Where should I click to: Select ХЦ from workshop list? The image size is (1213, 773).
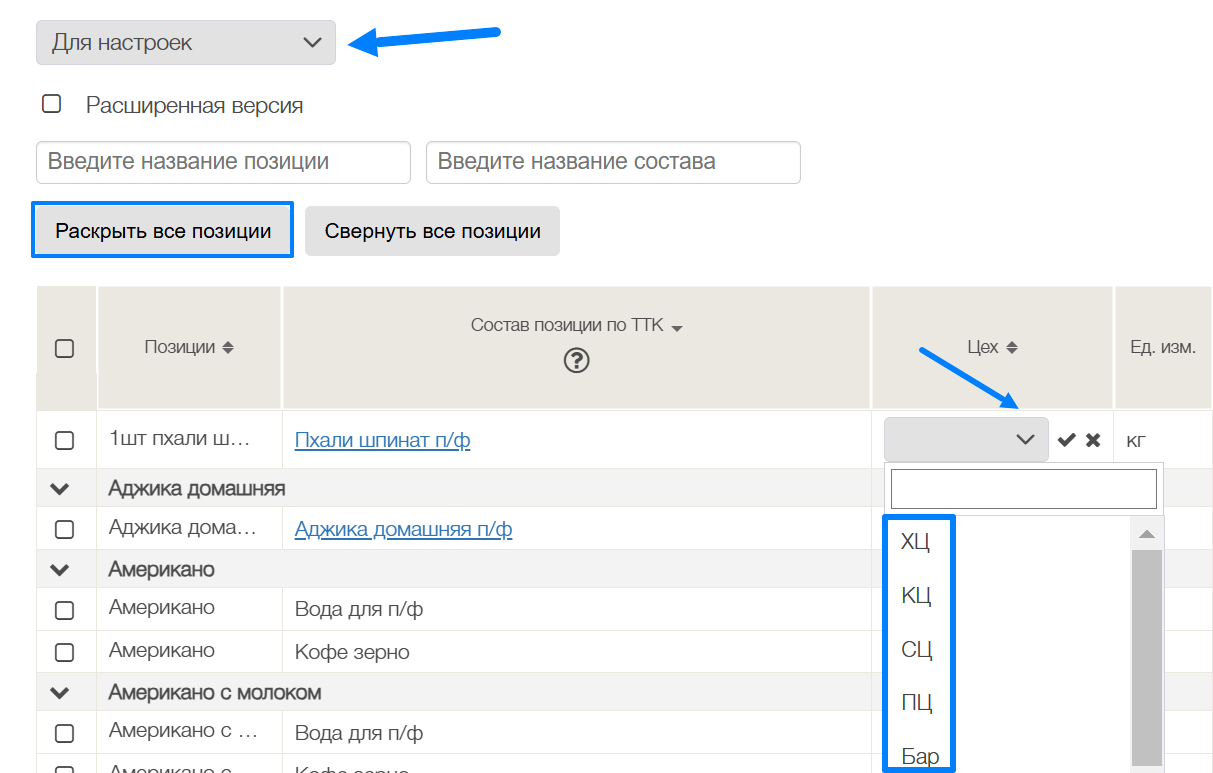(x=916, y=542)
